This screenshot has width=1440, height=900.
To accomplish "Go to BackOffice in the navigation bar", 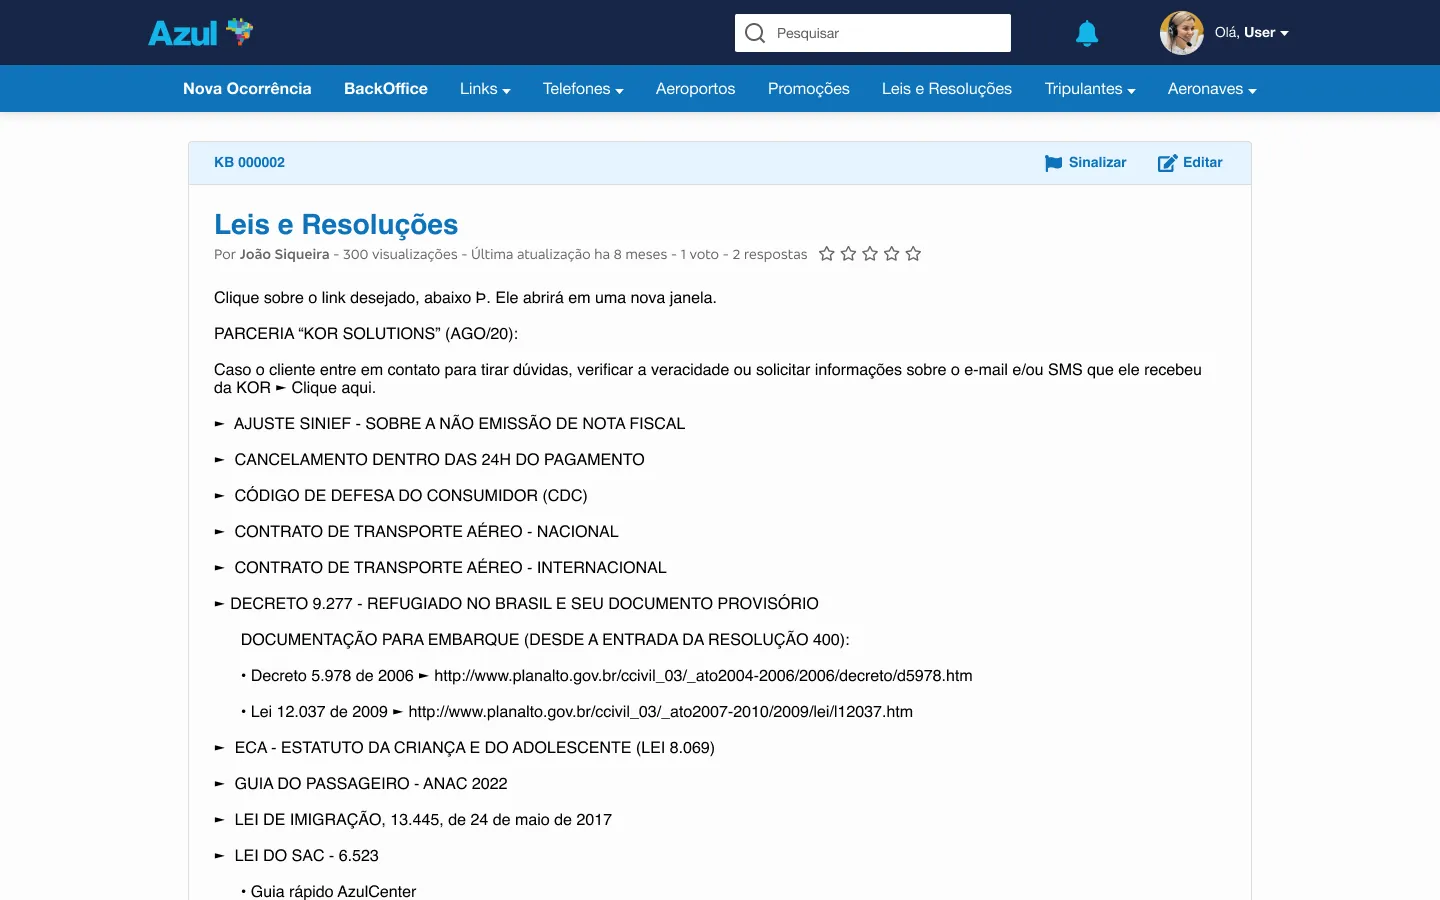I will tap(386, 89).
